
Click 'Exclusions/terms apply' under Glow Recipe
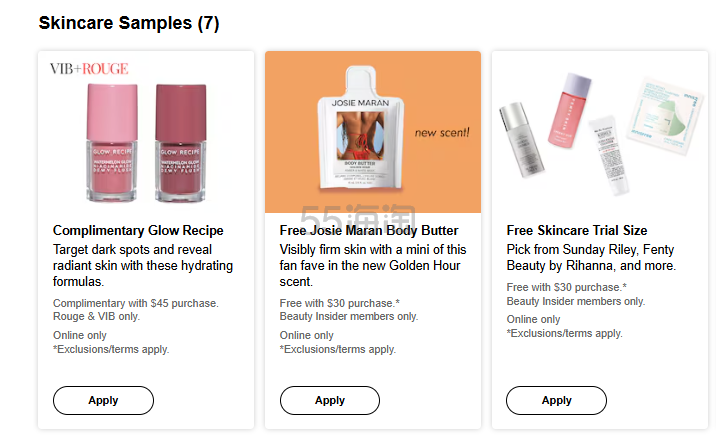(x=111, y=349)
